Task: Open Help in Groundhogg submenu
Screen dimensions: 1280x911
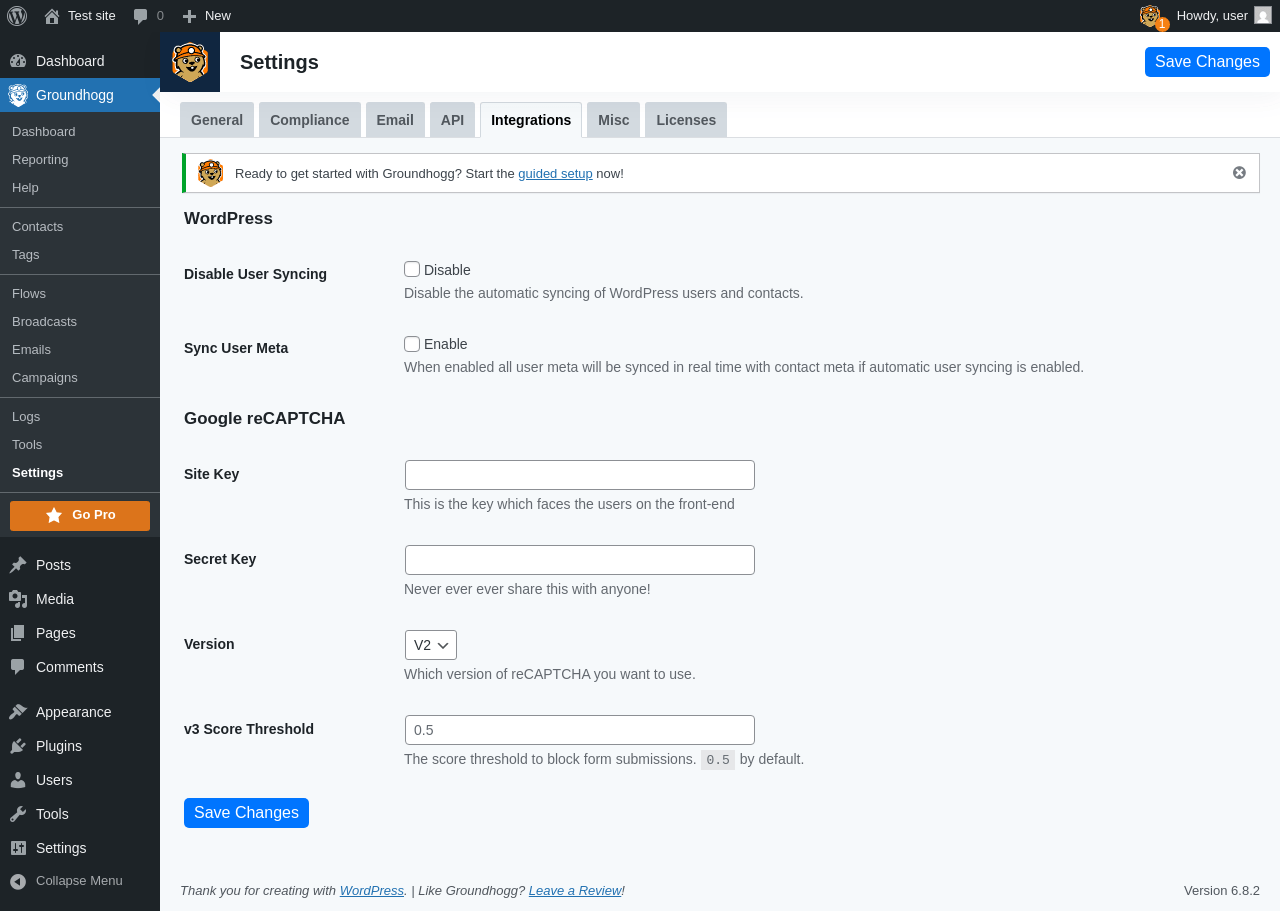Action: [80, 188]
